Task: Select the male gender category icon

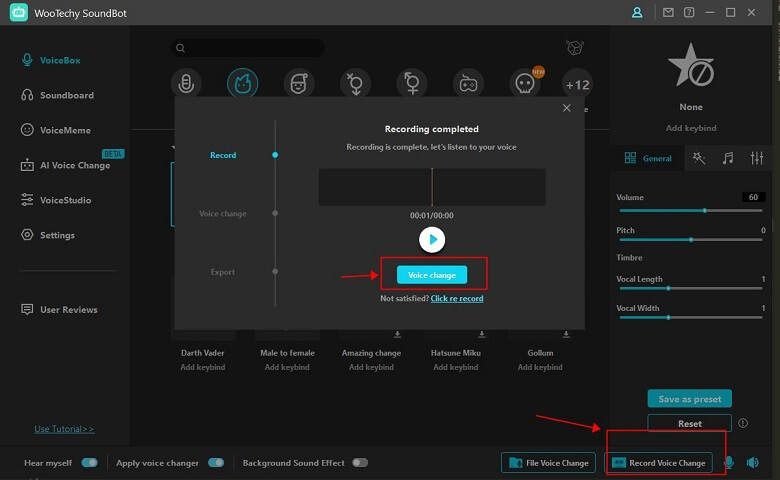Action: (x=355, y=84)
